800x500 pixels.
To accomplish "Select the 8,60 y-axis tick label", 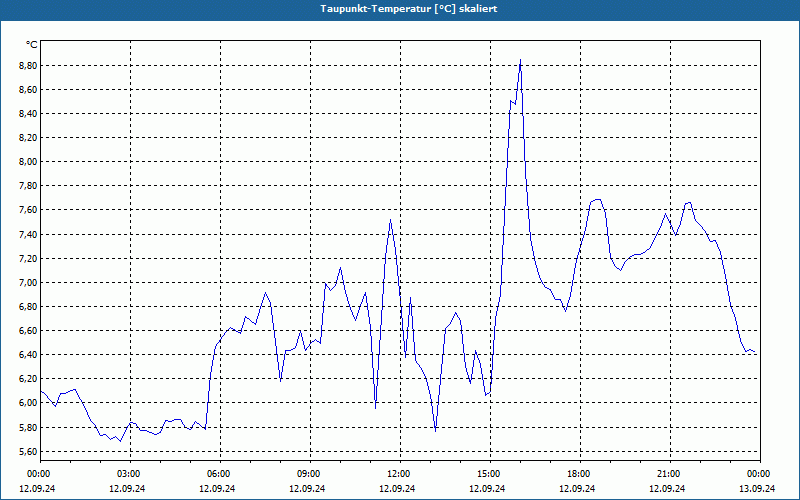I will click(x=28, y=90).
